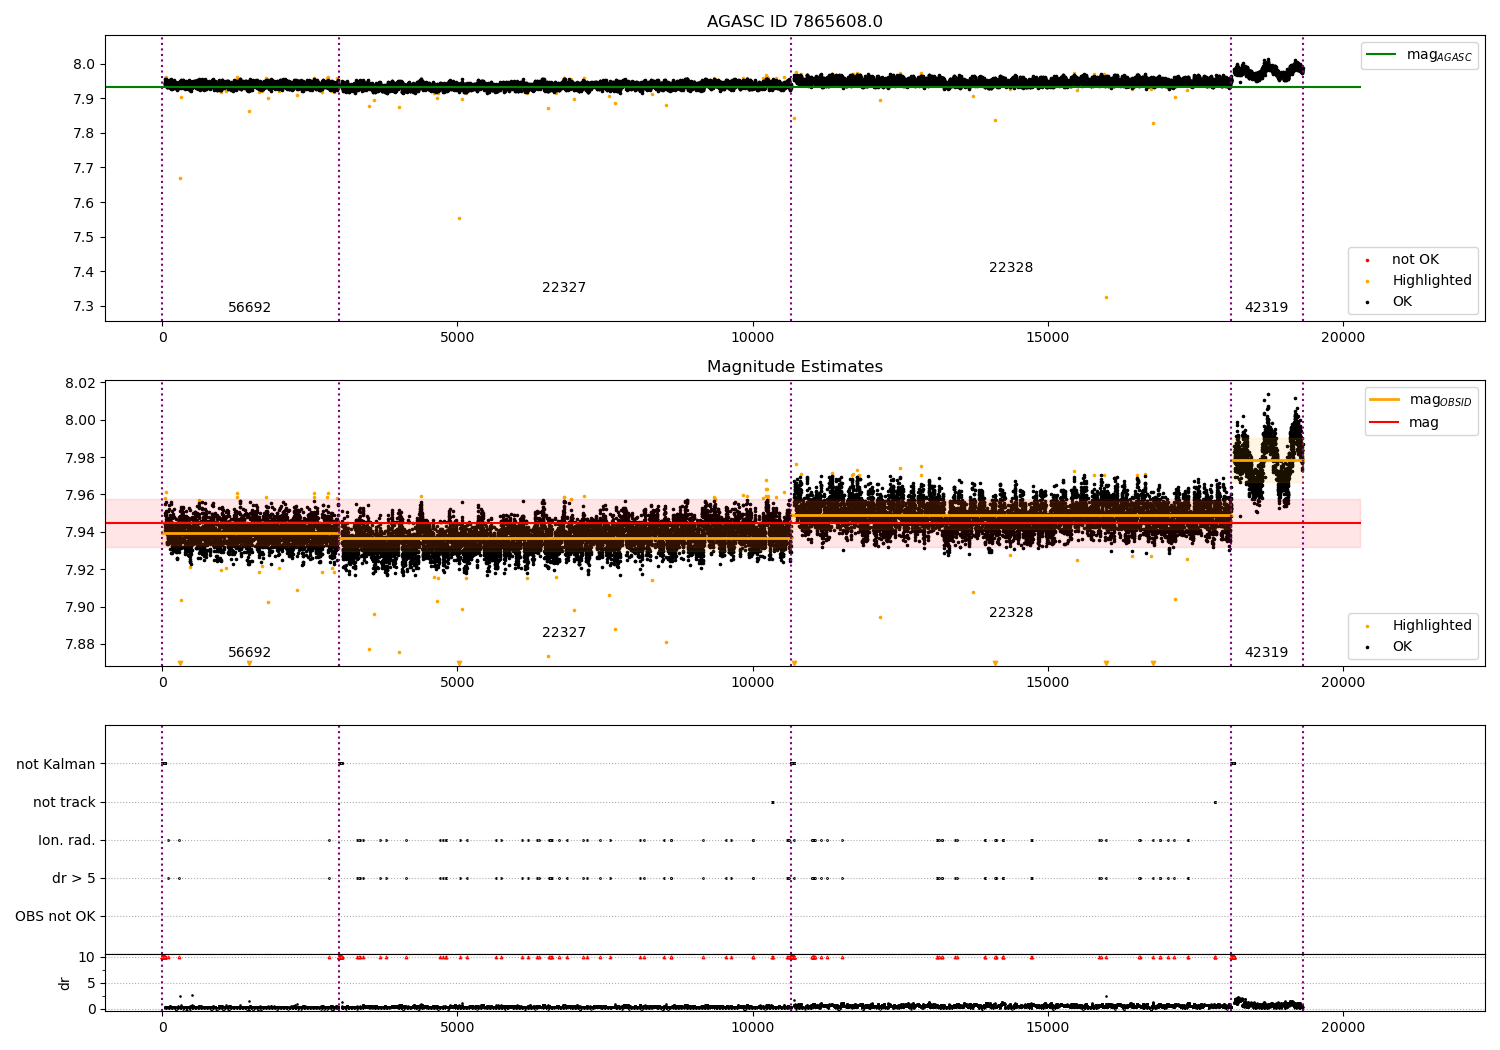Click the 7.6 y-axis tick label

pos(84,203)
